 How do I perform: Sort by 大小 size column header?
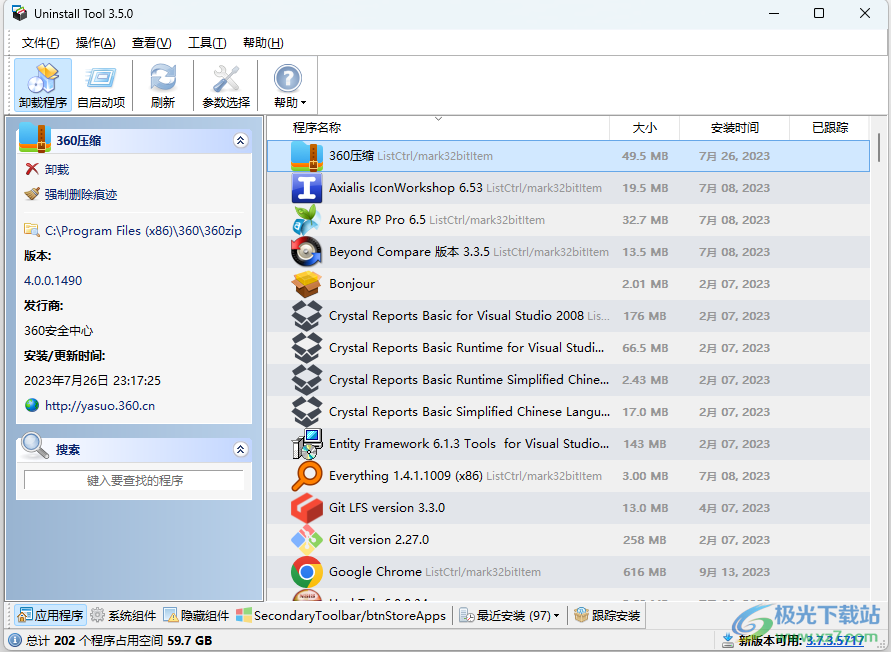tap(644, 128)
